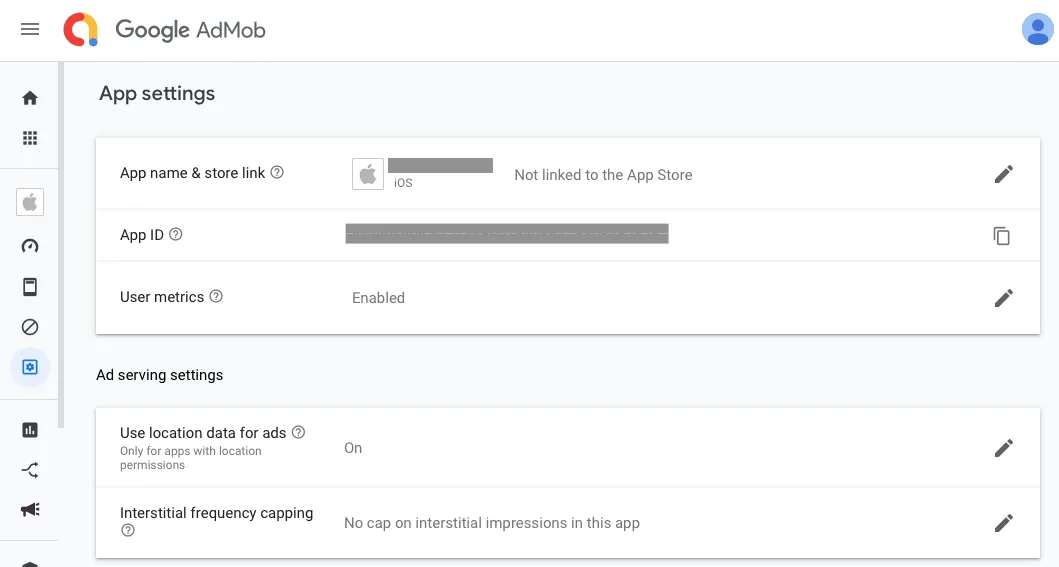1059x567 pixels.
Task: Go to Home in sidebar
Action: tap(30, 98)
